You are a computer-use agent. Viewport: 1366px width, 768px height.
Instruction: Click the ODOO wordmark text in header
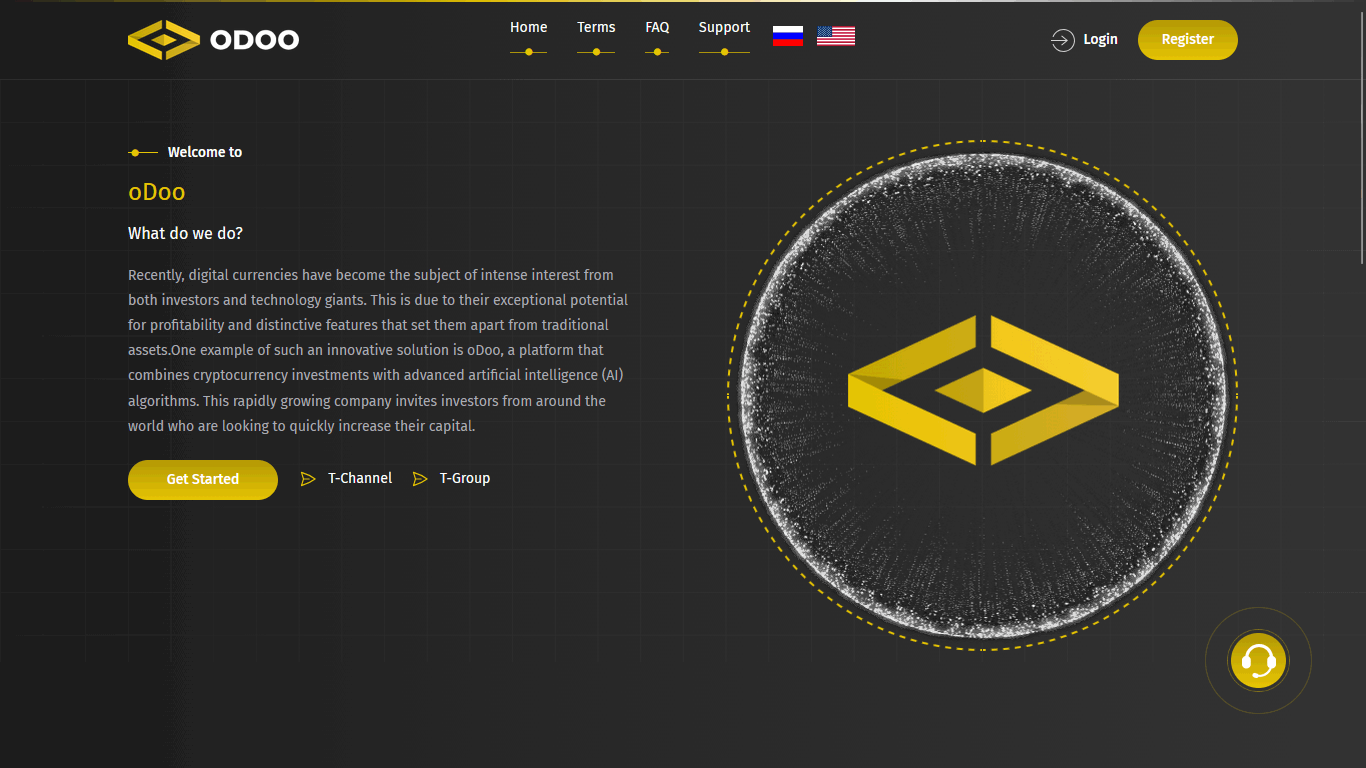pyautogui.click(x=254, y=40)
